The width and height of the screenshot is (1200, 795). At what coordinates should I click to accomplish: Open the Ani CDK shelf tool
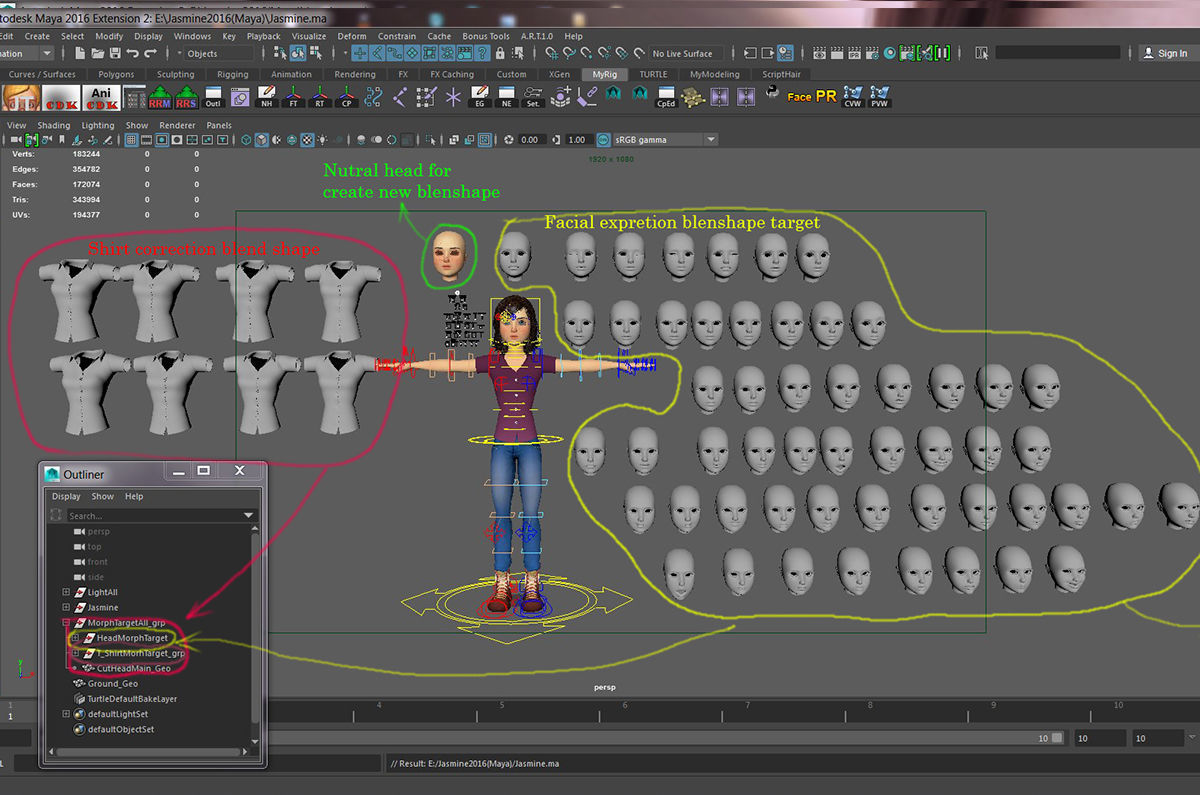(x=100, y=97)
